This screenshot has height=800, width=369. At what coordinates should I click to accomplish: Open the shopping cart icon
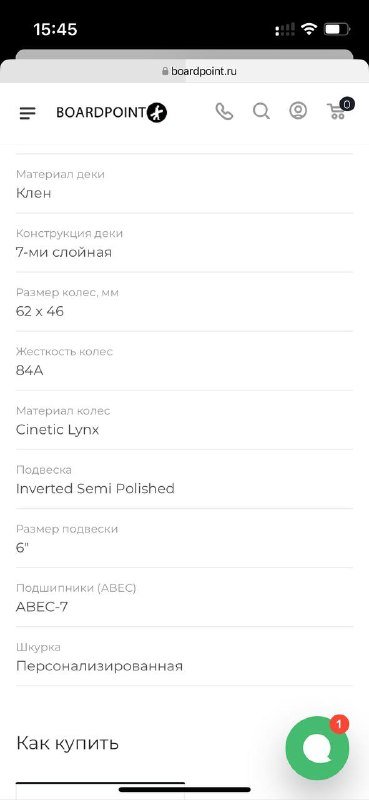[x=336, y=111]
